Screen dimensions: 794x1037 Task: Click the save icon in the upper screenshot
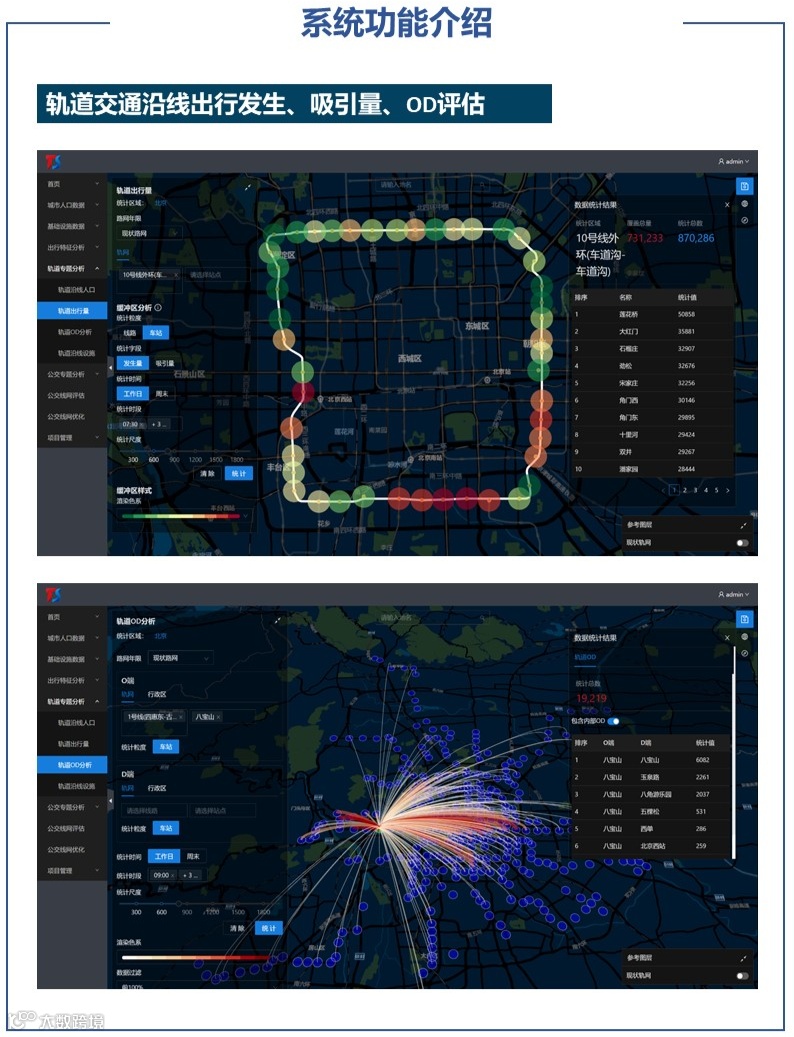point(745,187)
